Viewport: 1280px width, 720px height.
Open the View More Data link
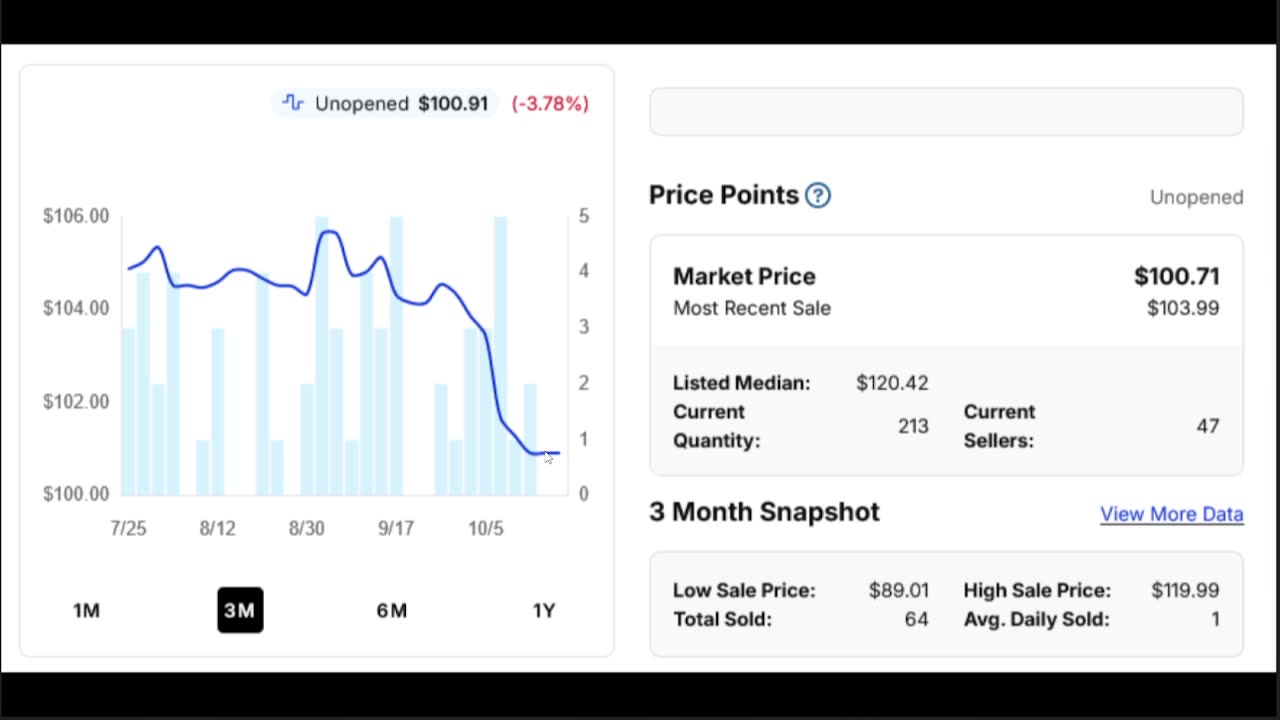1171,514
